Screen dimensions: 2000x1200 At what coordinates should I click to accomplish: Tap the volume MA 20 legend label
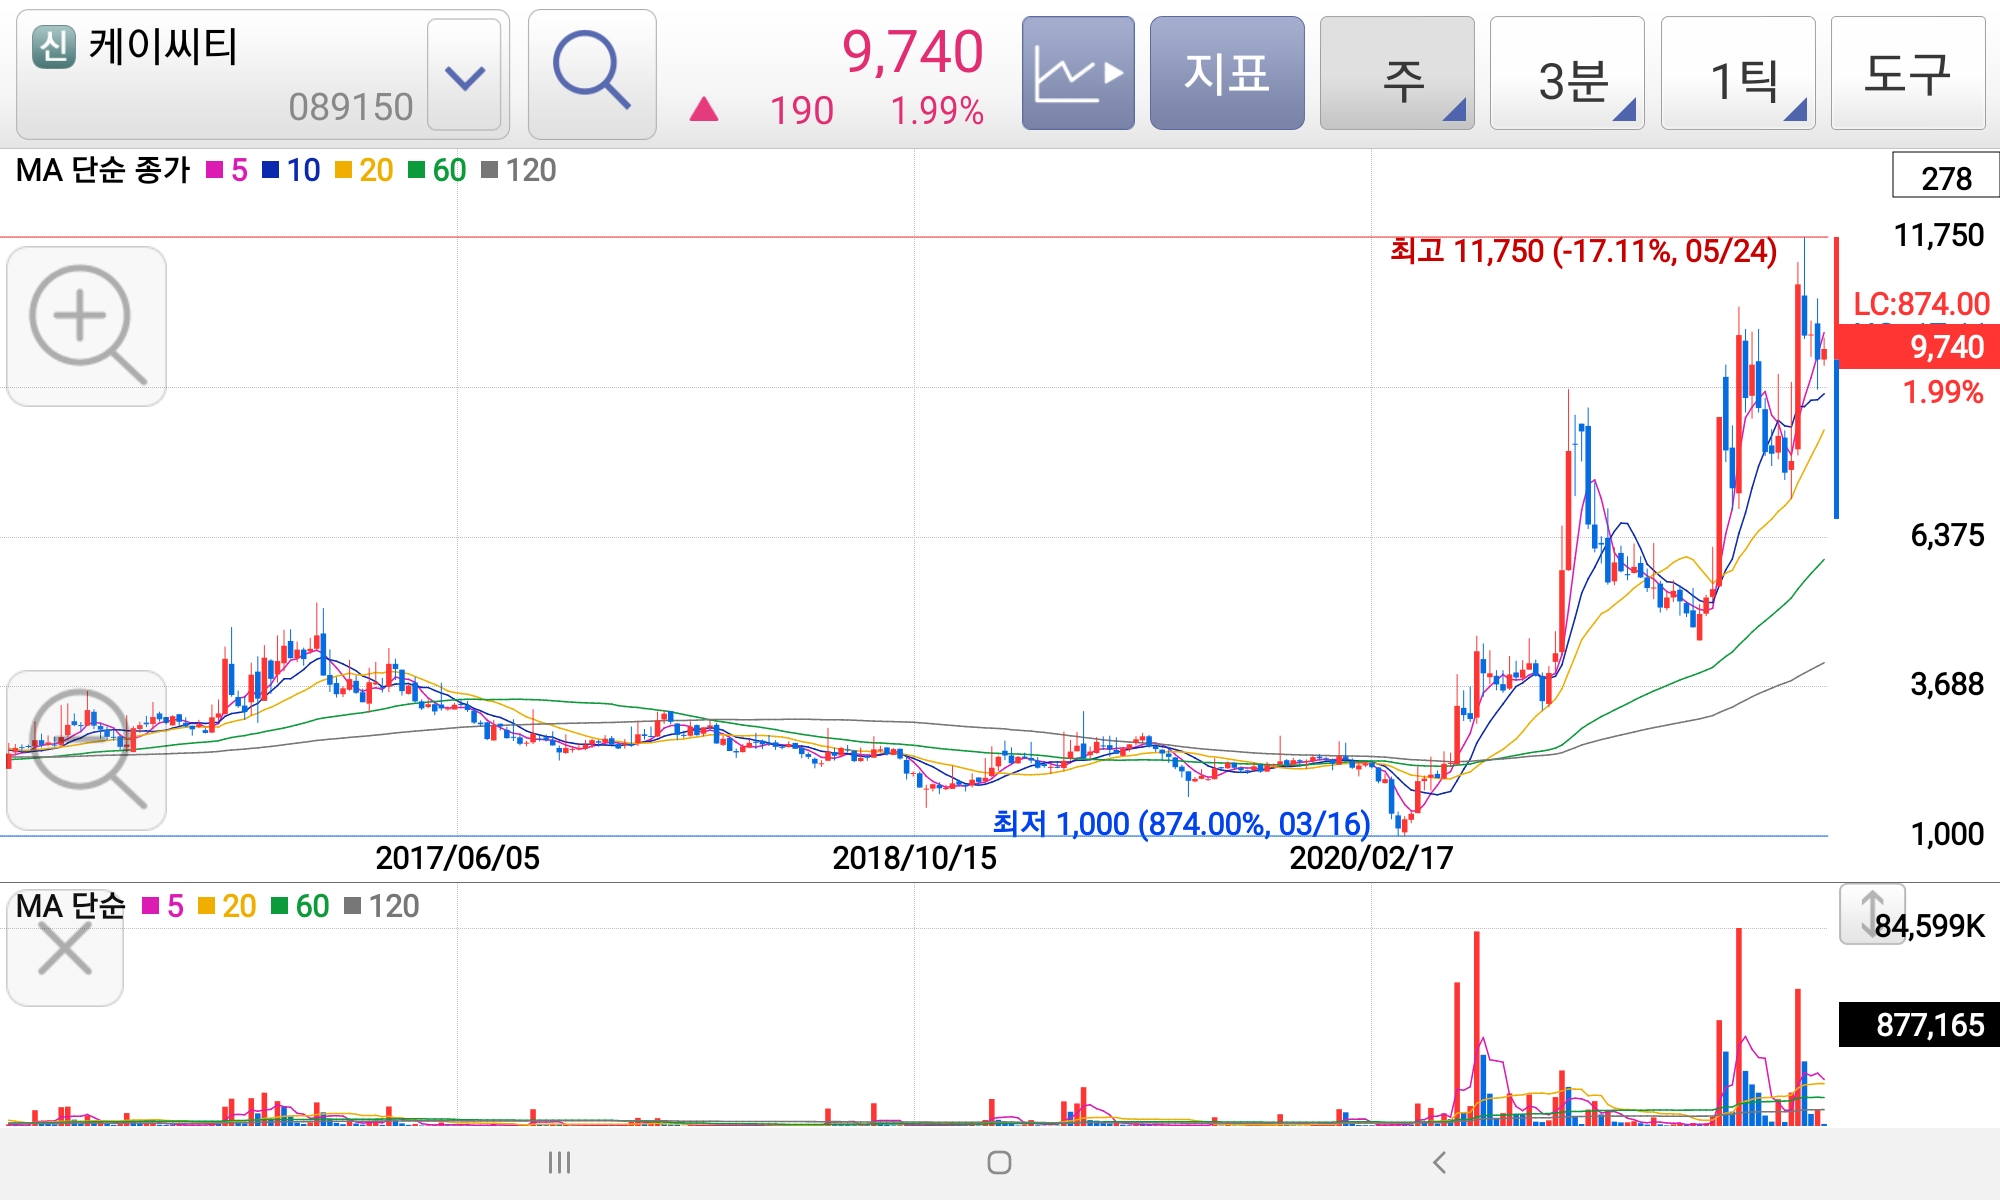coord(238,906)
